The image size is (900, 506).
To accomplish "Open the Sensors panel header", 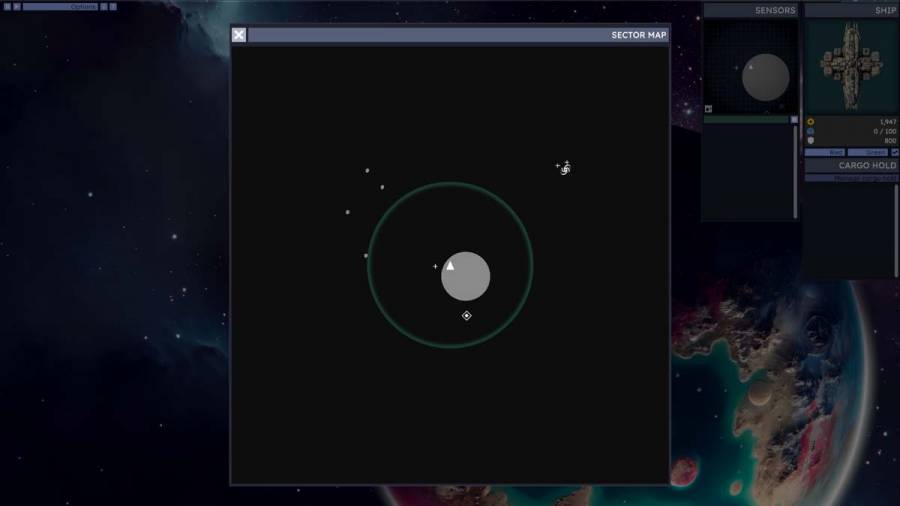I will pos(751,10).
